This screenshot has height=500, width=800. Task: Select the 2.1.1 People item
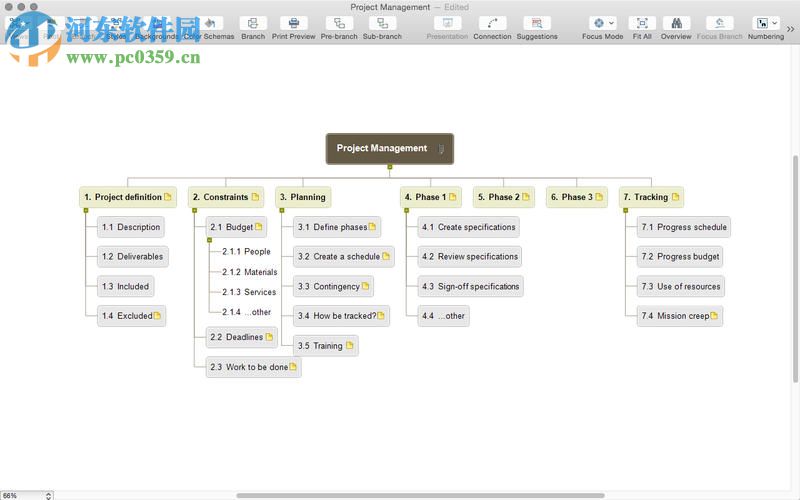[246, 252]
